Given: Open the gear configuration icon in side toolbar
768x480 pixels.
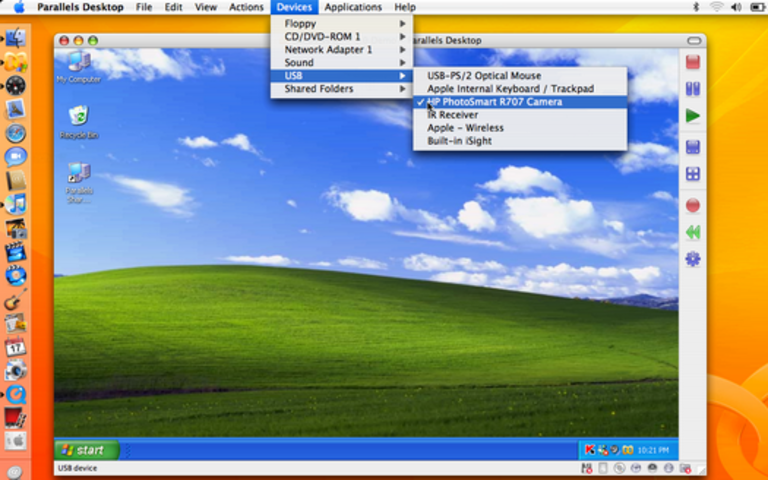Looking at the screenshot, I should click(x=693, y=259).
